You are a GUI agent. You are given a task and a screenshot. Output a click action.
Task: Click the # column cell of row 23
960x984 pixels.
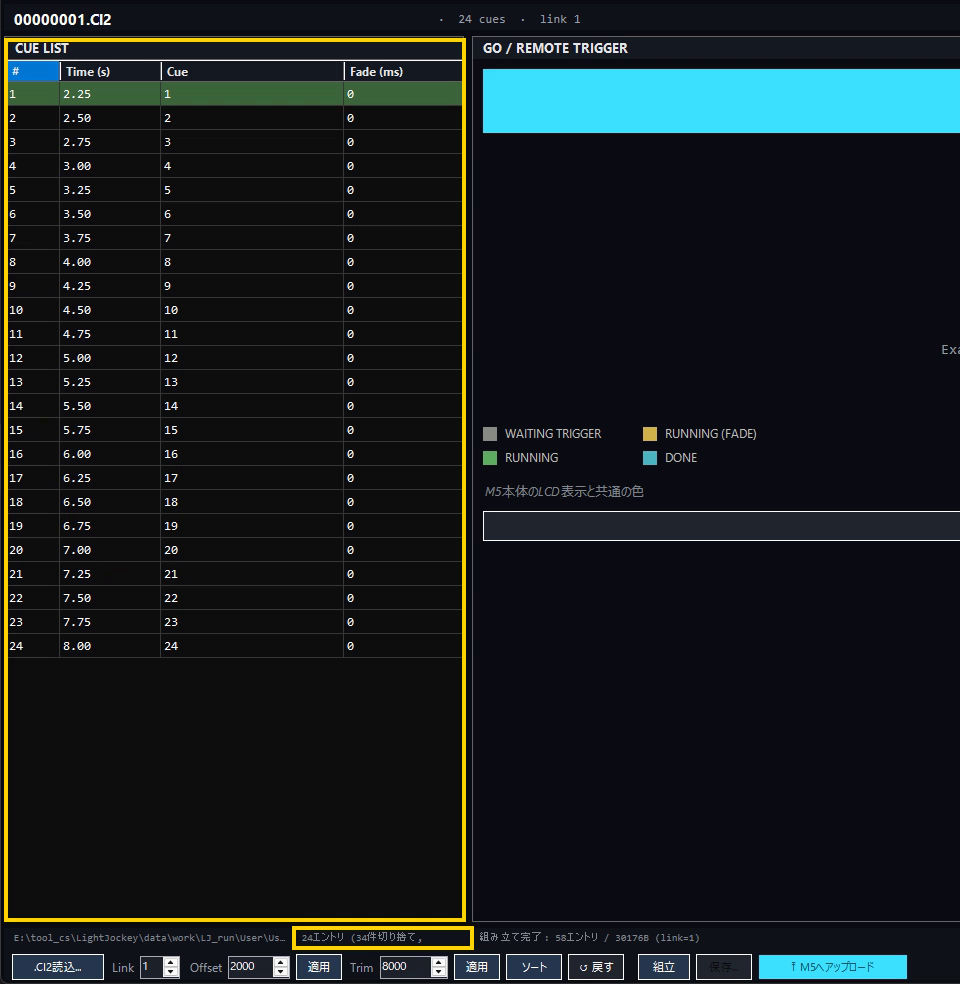coord(34,622)
